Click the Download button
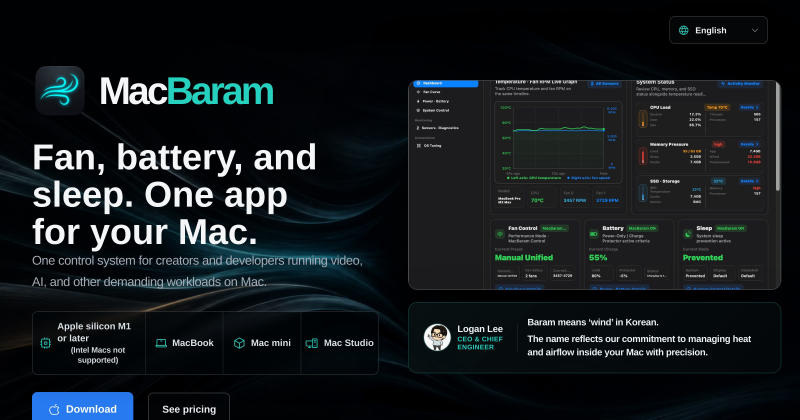Image resolution: width=800 pixels, height=420 pixels. (83, 407)
